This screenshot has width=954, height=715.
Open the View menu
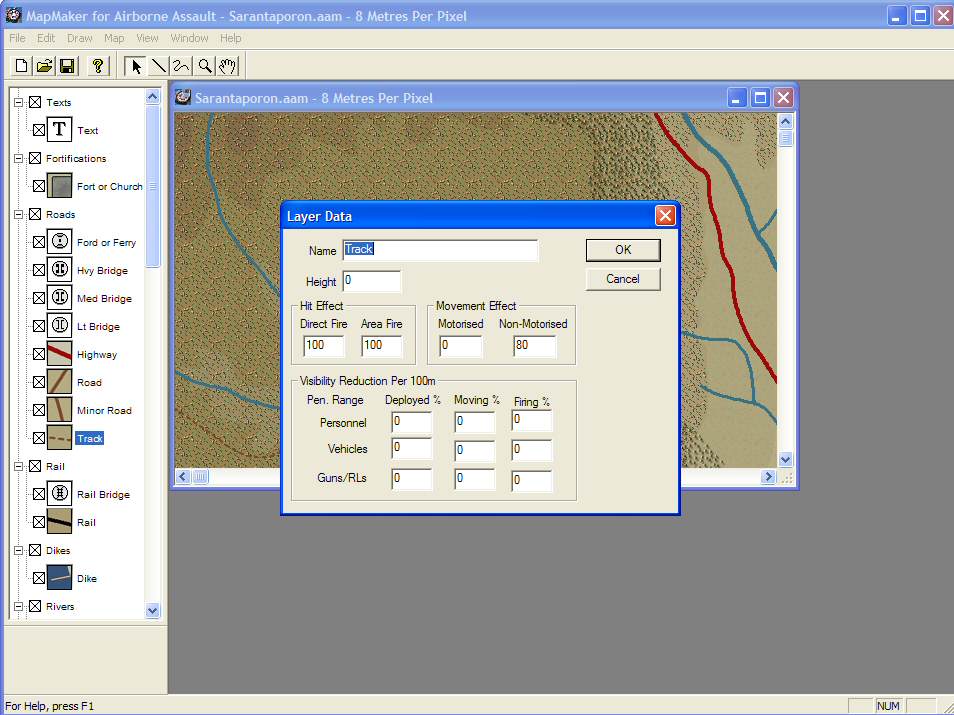(x=147, y=38)
